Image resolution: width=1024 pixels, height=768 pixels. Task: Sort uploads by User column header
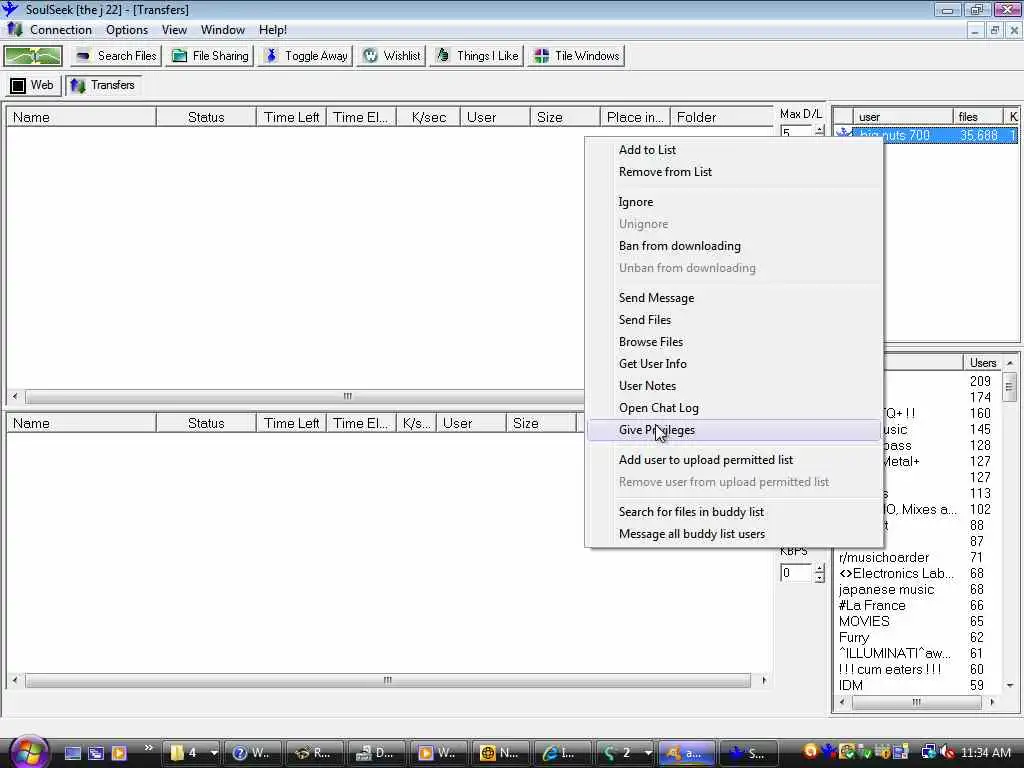tap(472, 423)
